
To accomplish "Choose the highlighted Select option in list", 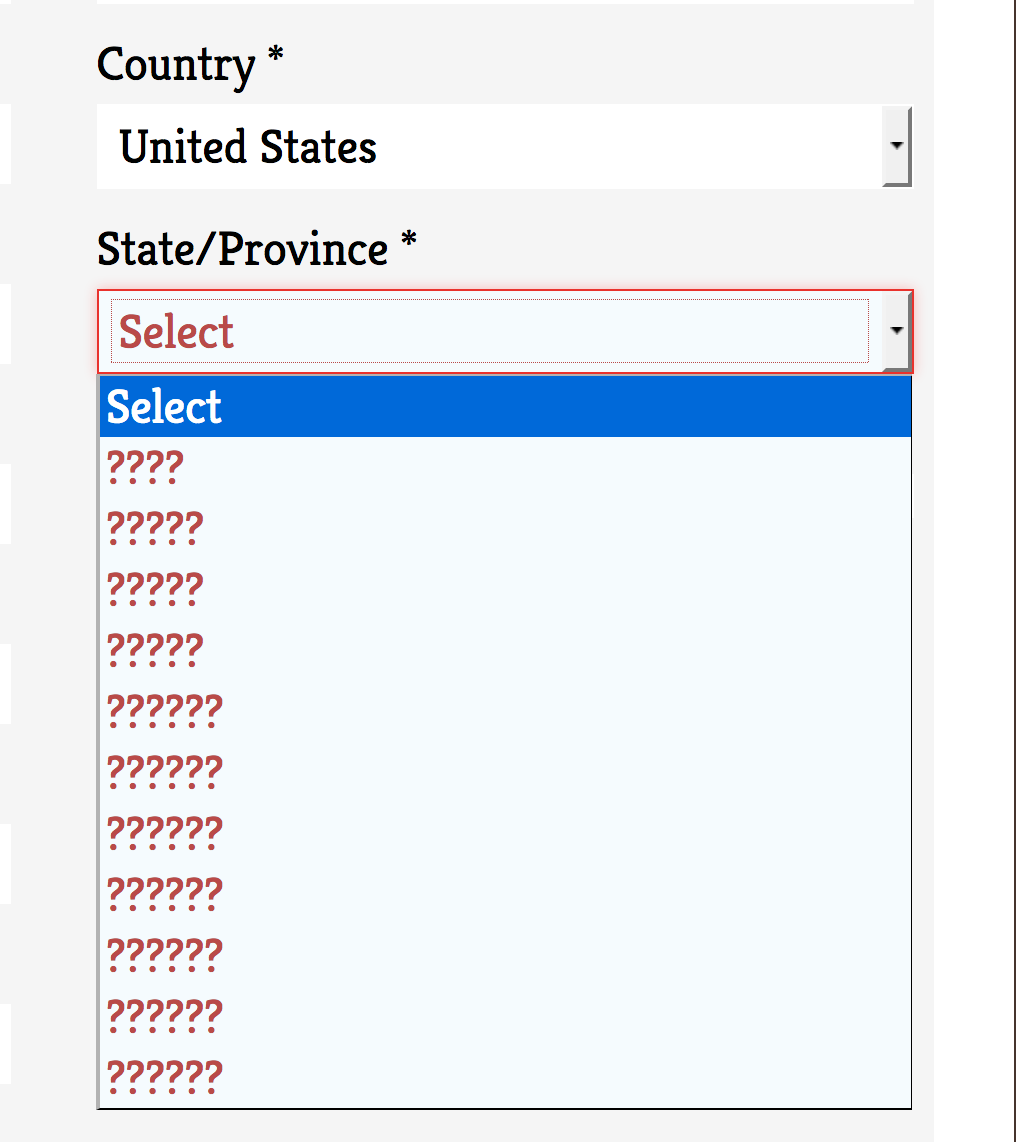I will click(x=505, y=407).
